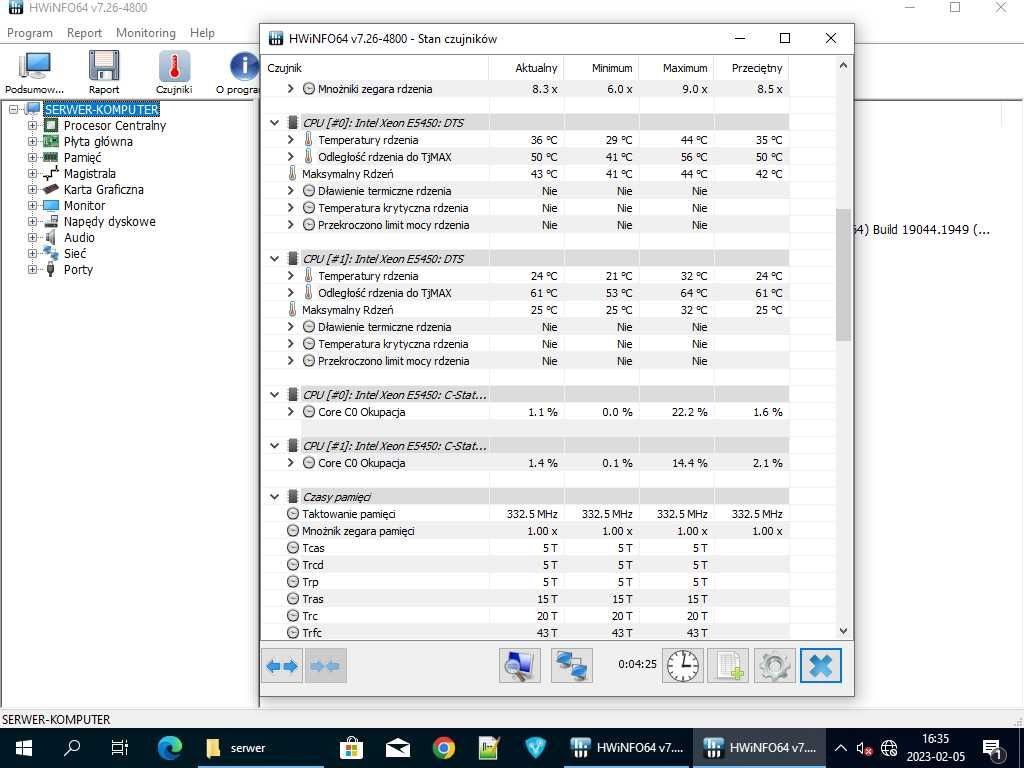Click the Maximum column header
Viewport: 1024px width, 768px height.
pyautogui.click(x=676, y=68)
